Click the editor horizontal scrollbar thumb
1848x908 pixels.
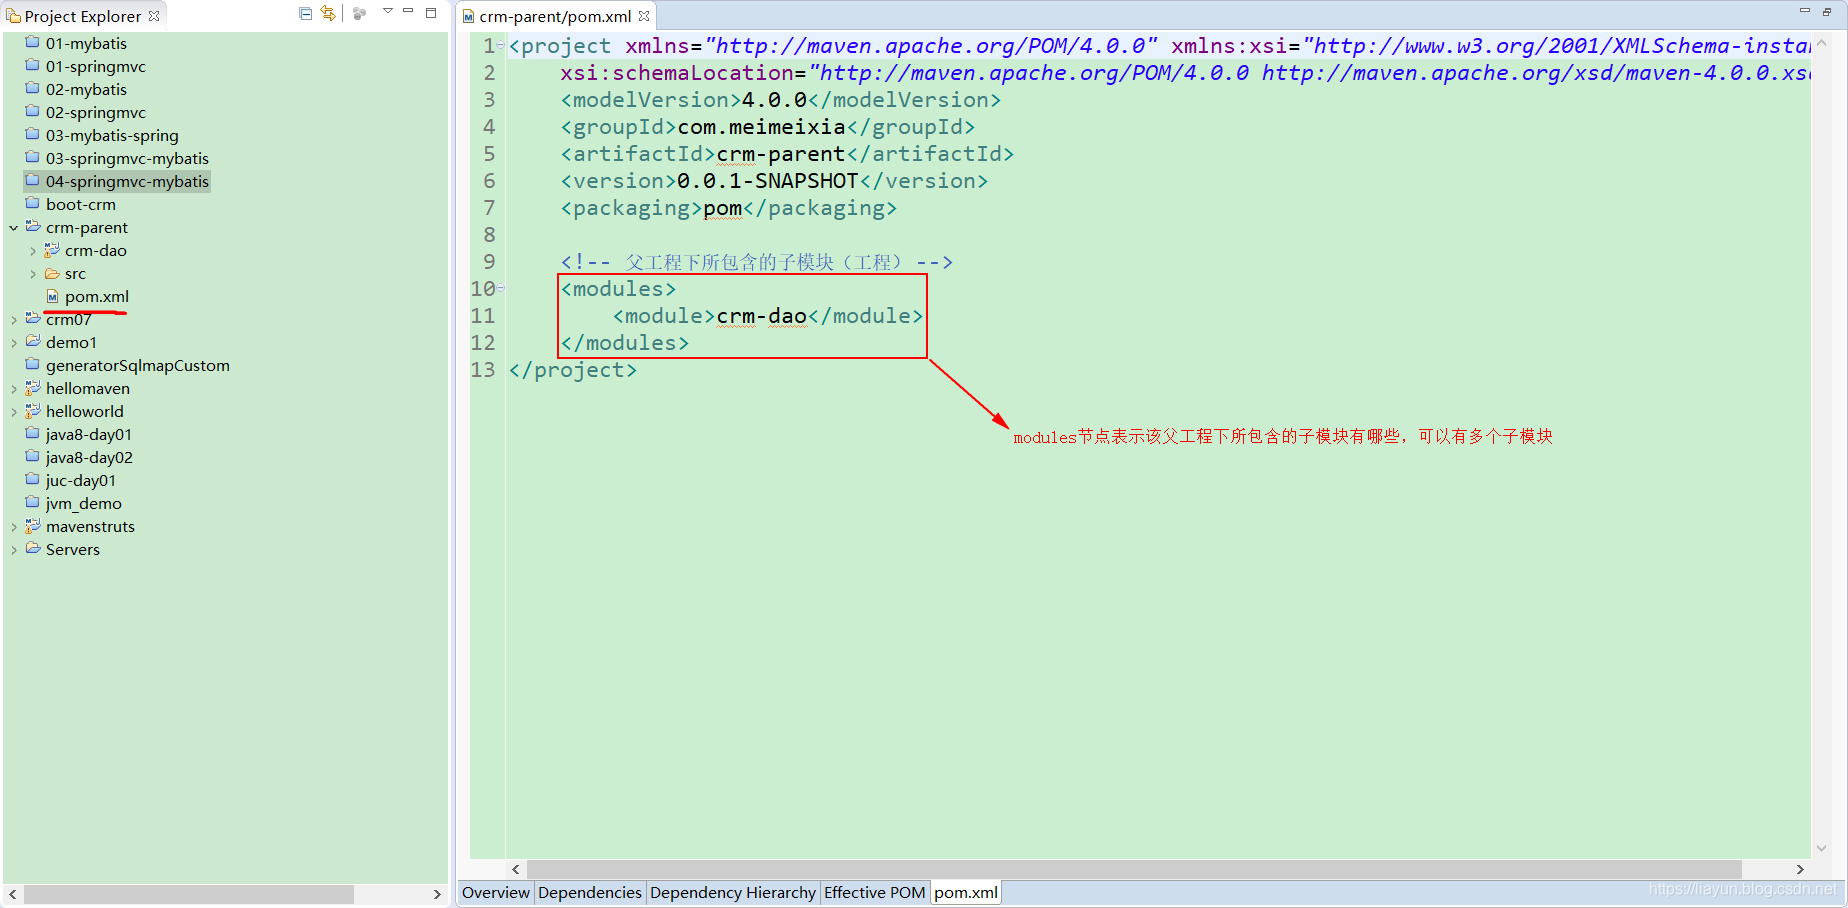pyautogui.click(x=1134, y=869)
